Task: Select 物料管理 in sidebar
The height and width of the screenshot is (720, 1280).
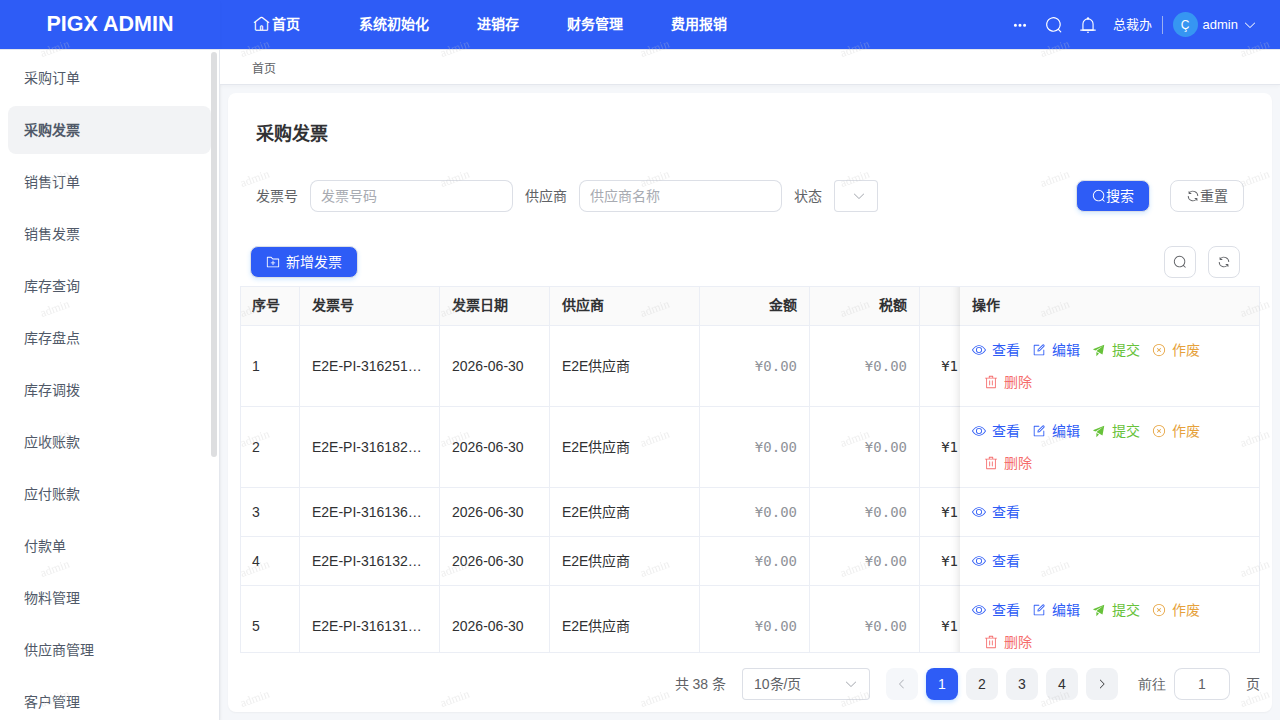Action: point(109,598)
